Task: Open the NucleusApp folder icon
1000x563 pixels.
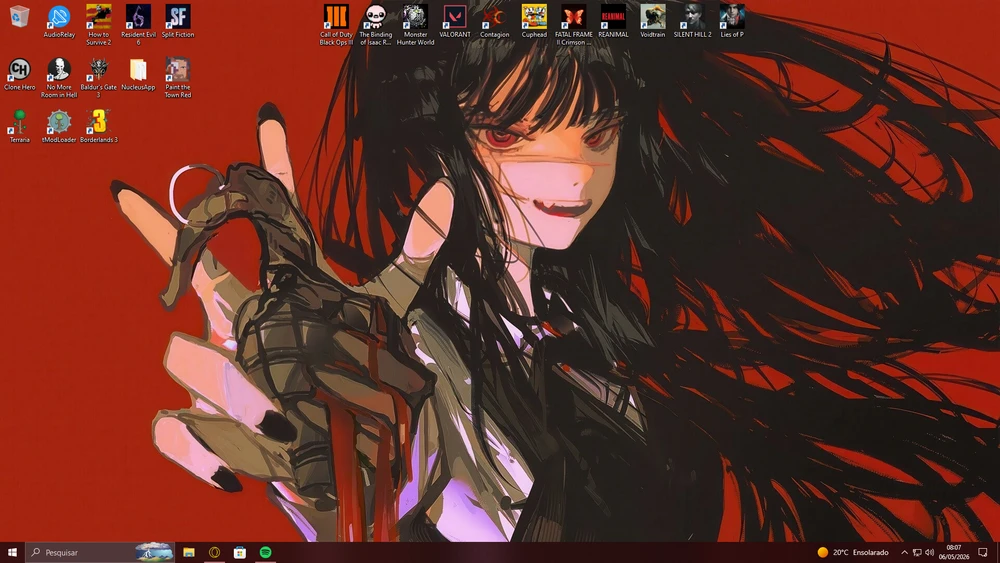Action: coord(138,74)
